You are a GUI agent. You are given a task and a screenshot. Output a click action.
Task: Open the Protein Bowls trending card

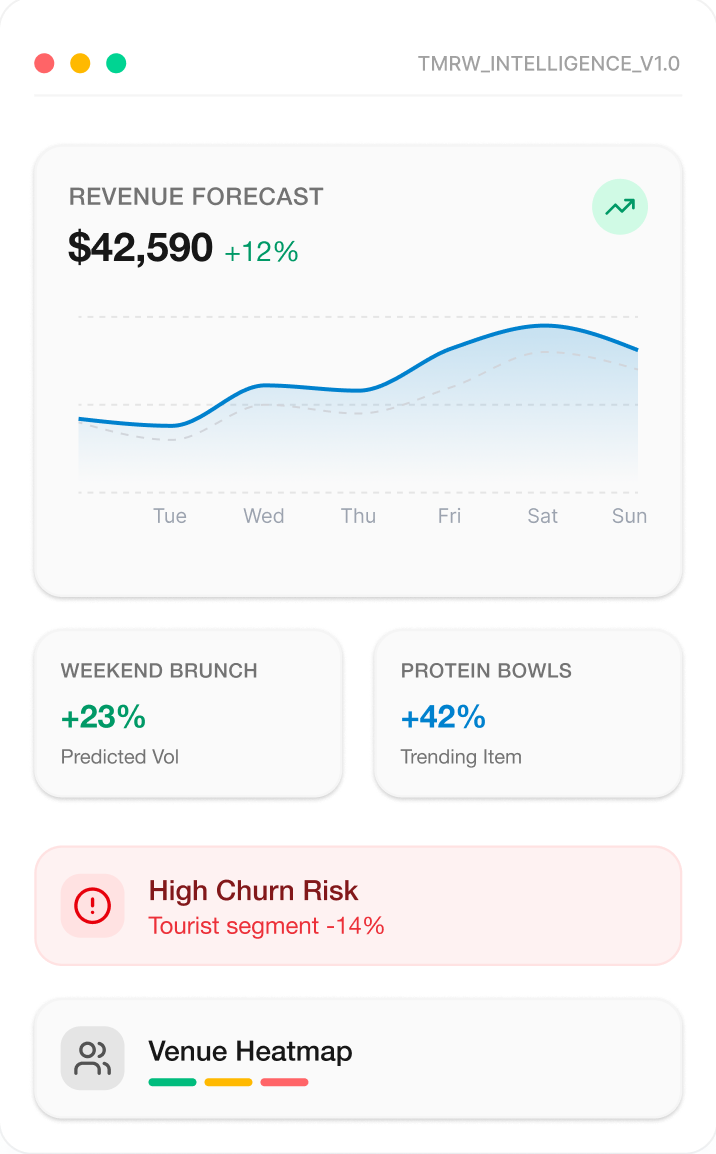528,713
